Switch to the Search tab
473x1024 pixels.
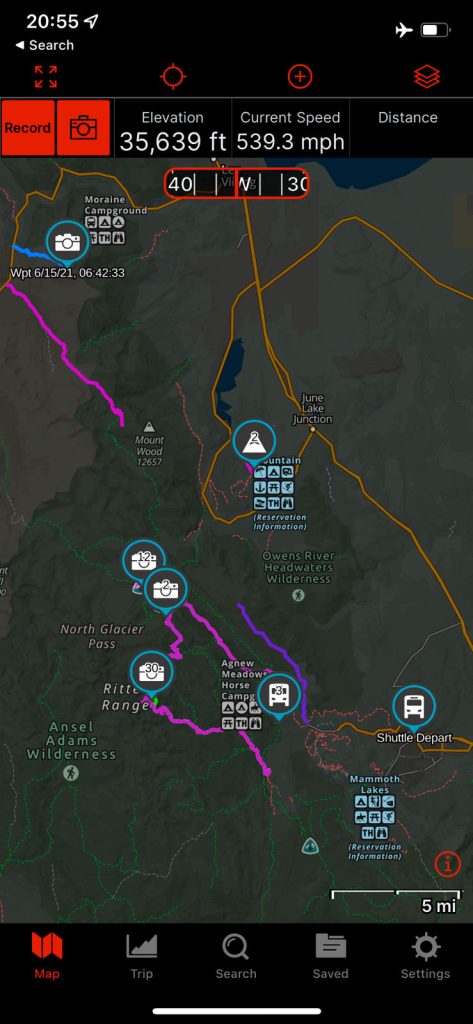pos(236,957)
